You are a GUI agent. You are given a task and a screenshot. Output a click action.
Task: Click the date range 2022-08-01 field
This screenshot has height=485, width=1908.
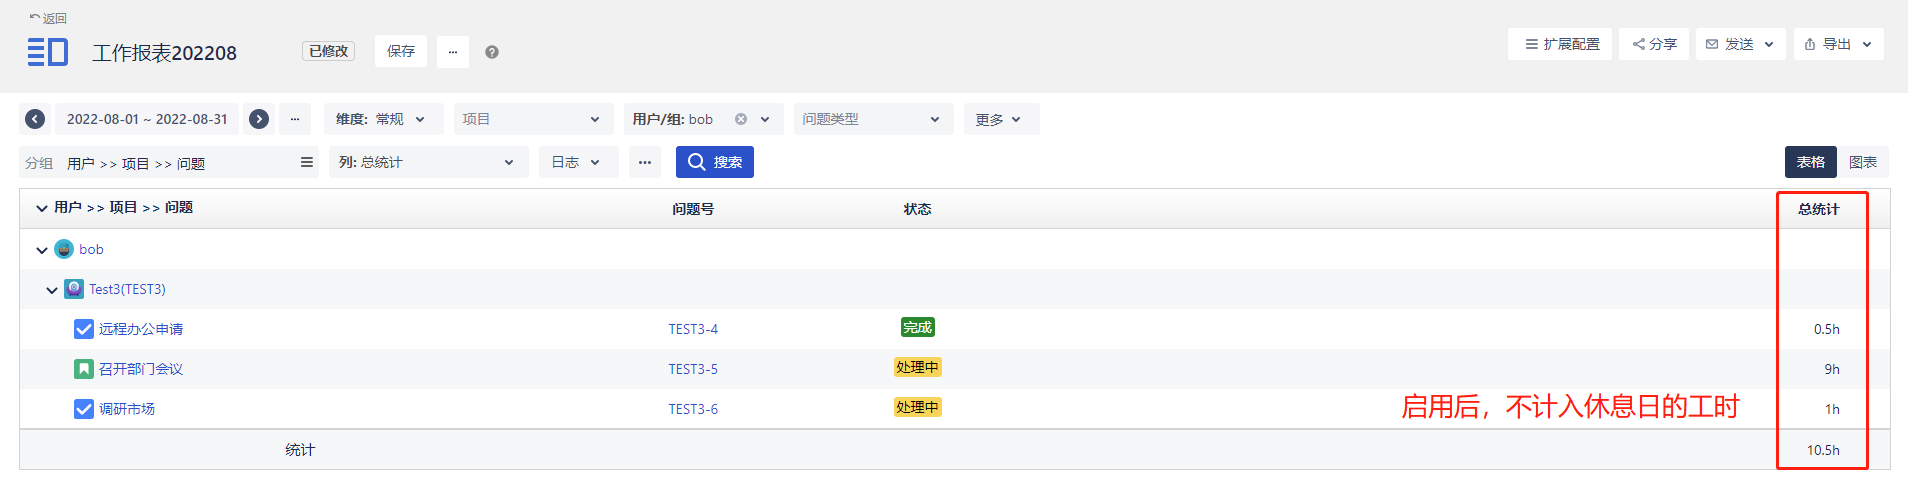pyautogui.click(x=147, y=119)
